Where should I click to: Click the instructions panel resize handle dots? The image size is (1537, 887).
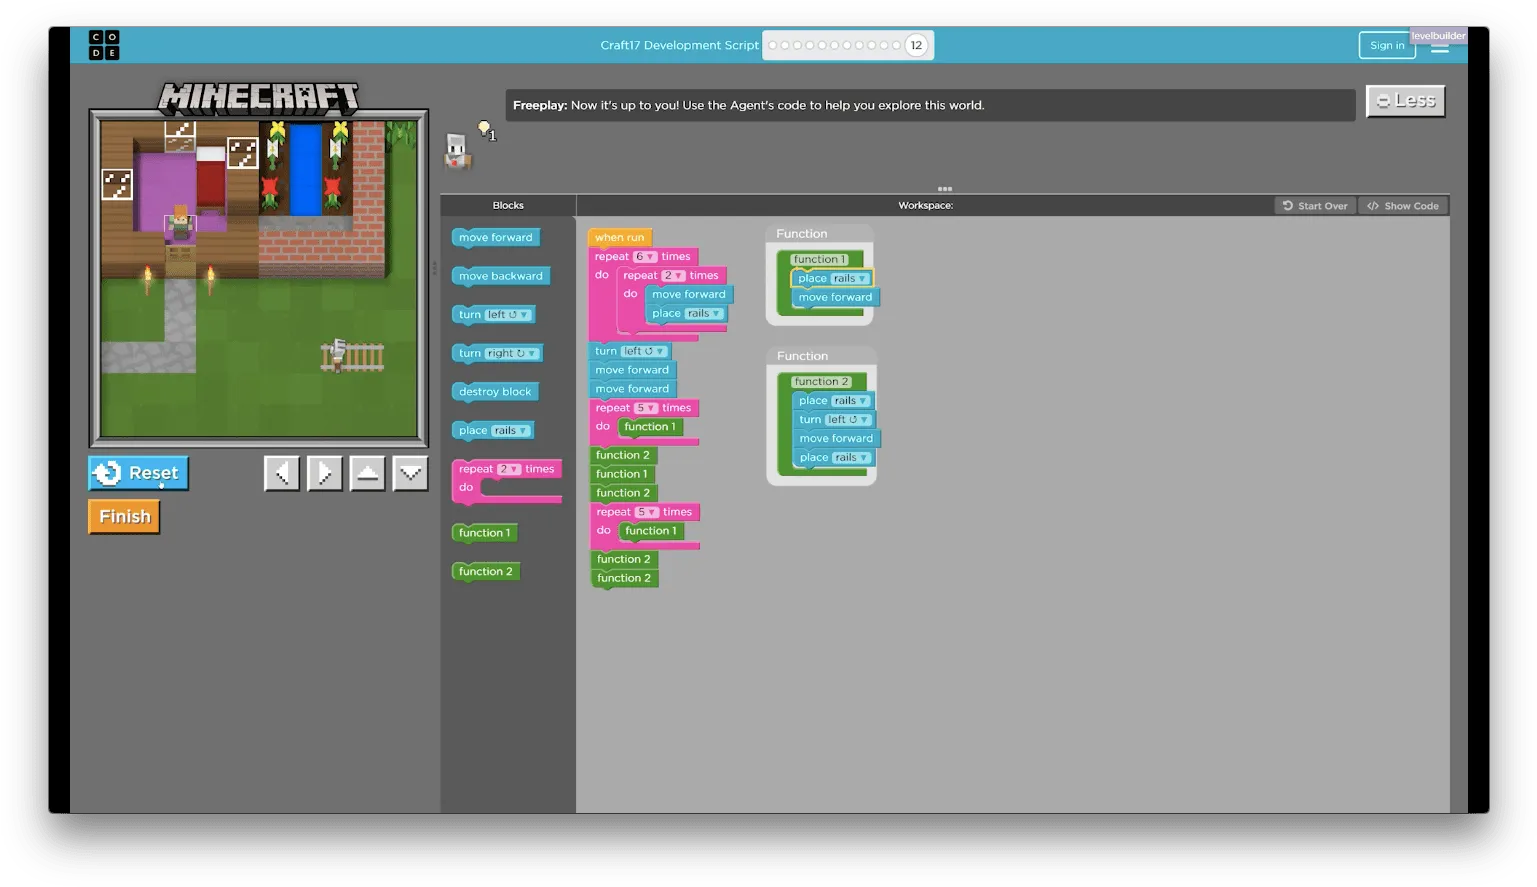(x=945, y=189)
